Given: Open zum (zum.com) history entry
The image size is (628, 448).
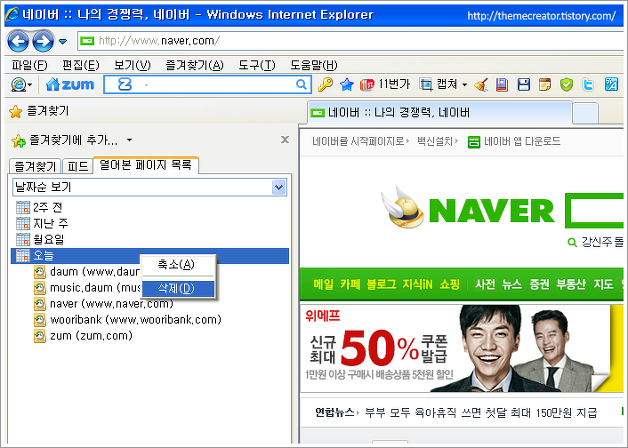Looking at the screenshot, I should point(83,335).
